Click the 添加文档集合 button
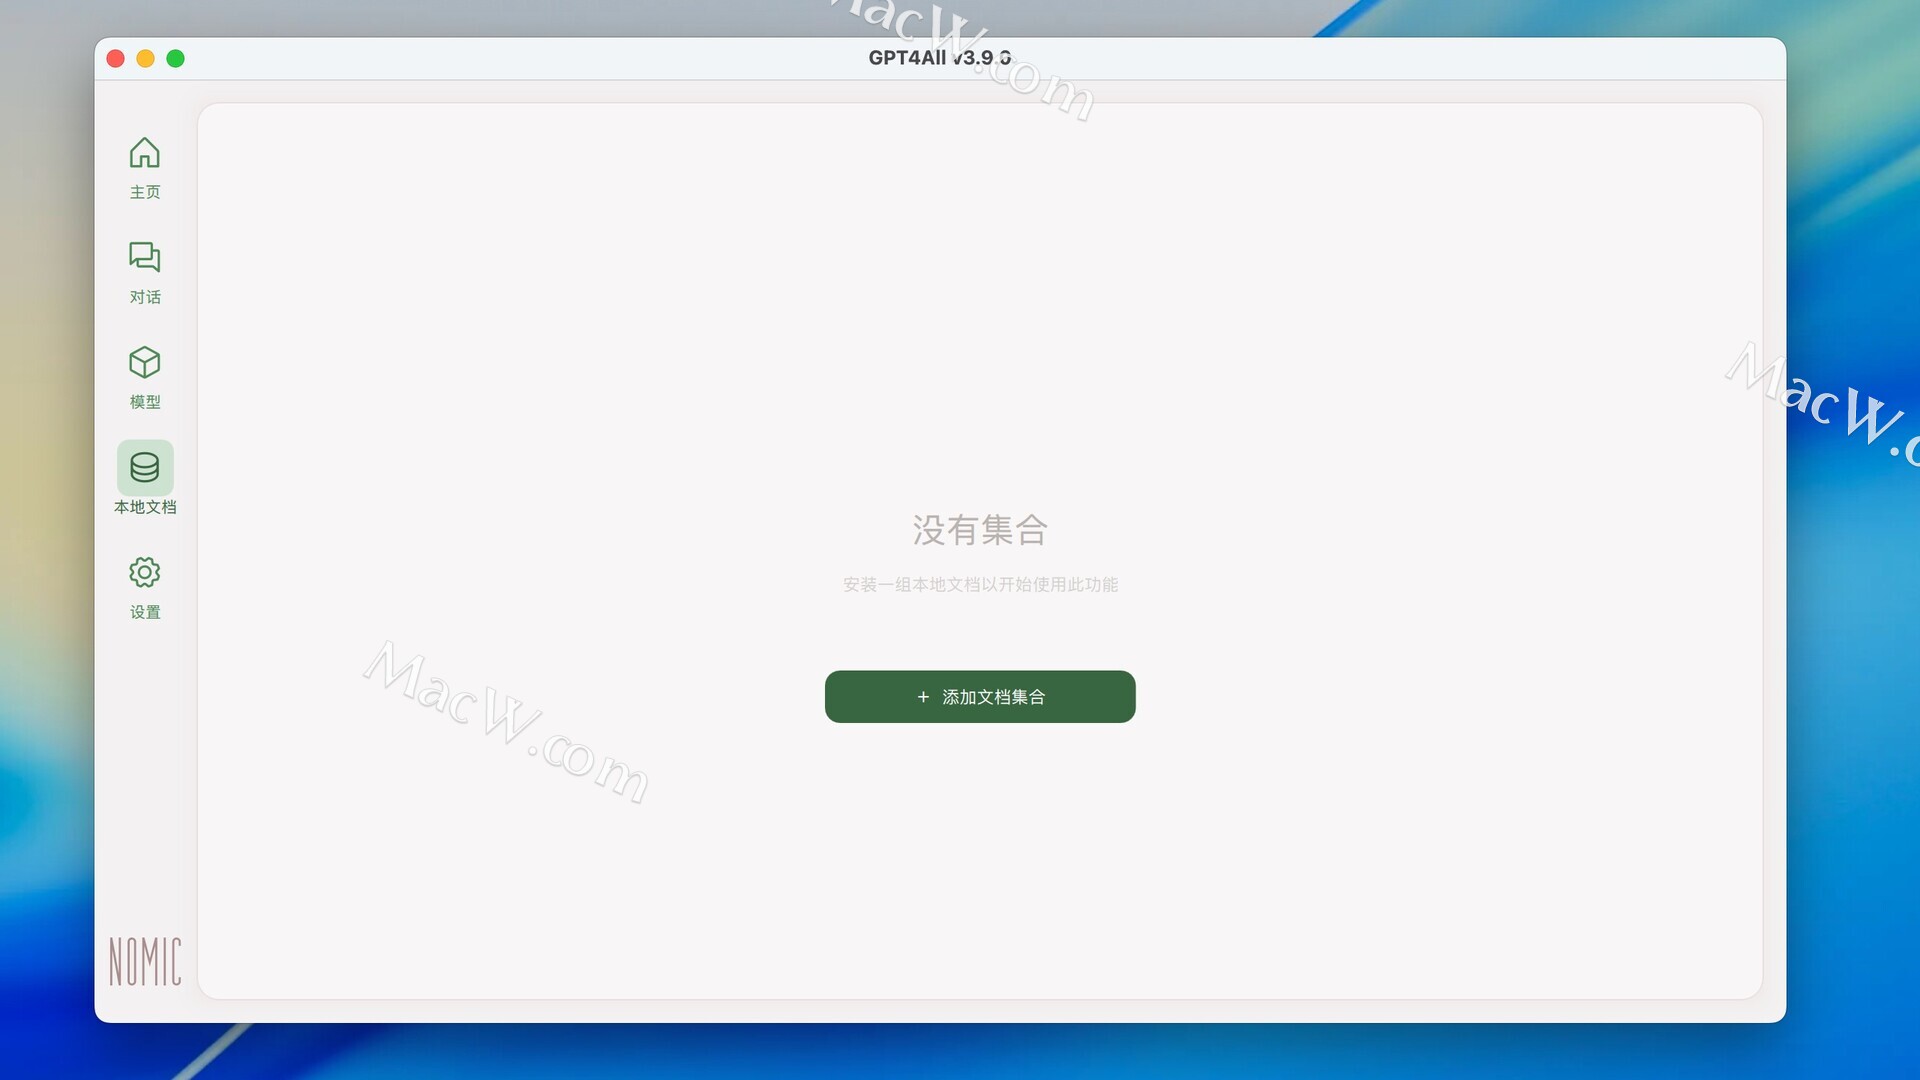This screenshot has width=1920, height=1080. tap(980, 697)
